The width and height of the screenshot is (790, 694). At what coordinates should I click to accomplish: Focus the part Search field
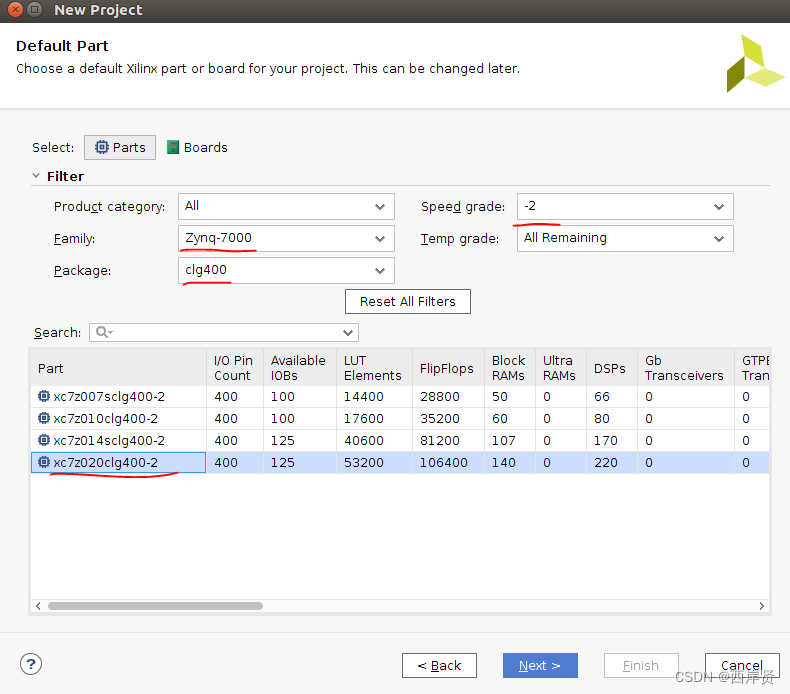point(224,333)
